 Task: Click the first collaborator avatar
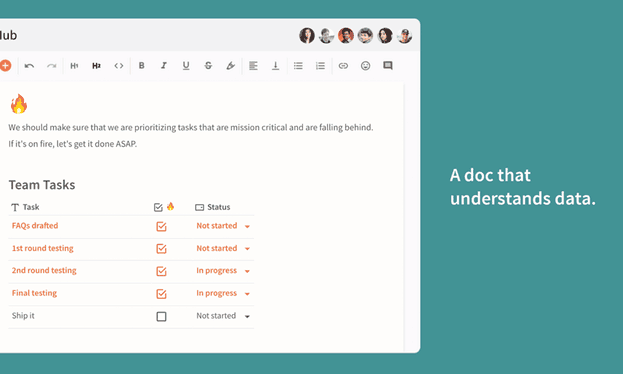click(307, 36)
